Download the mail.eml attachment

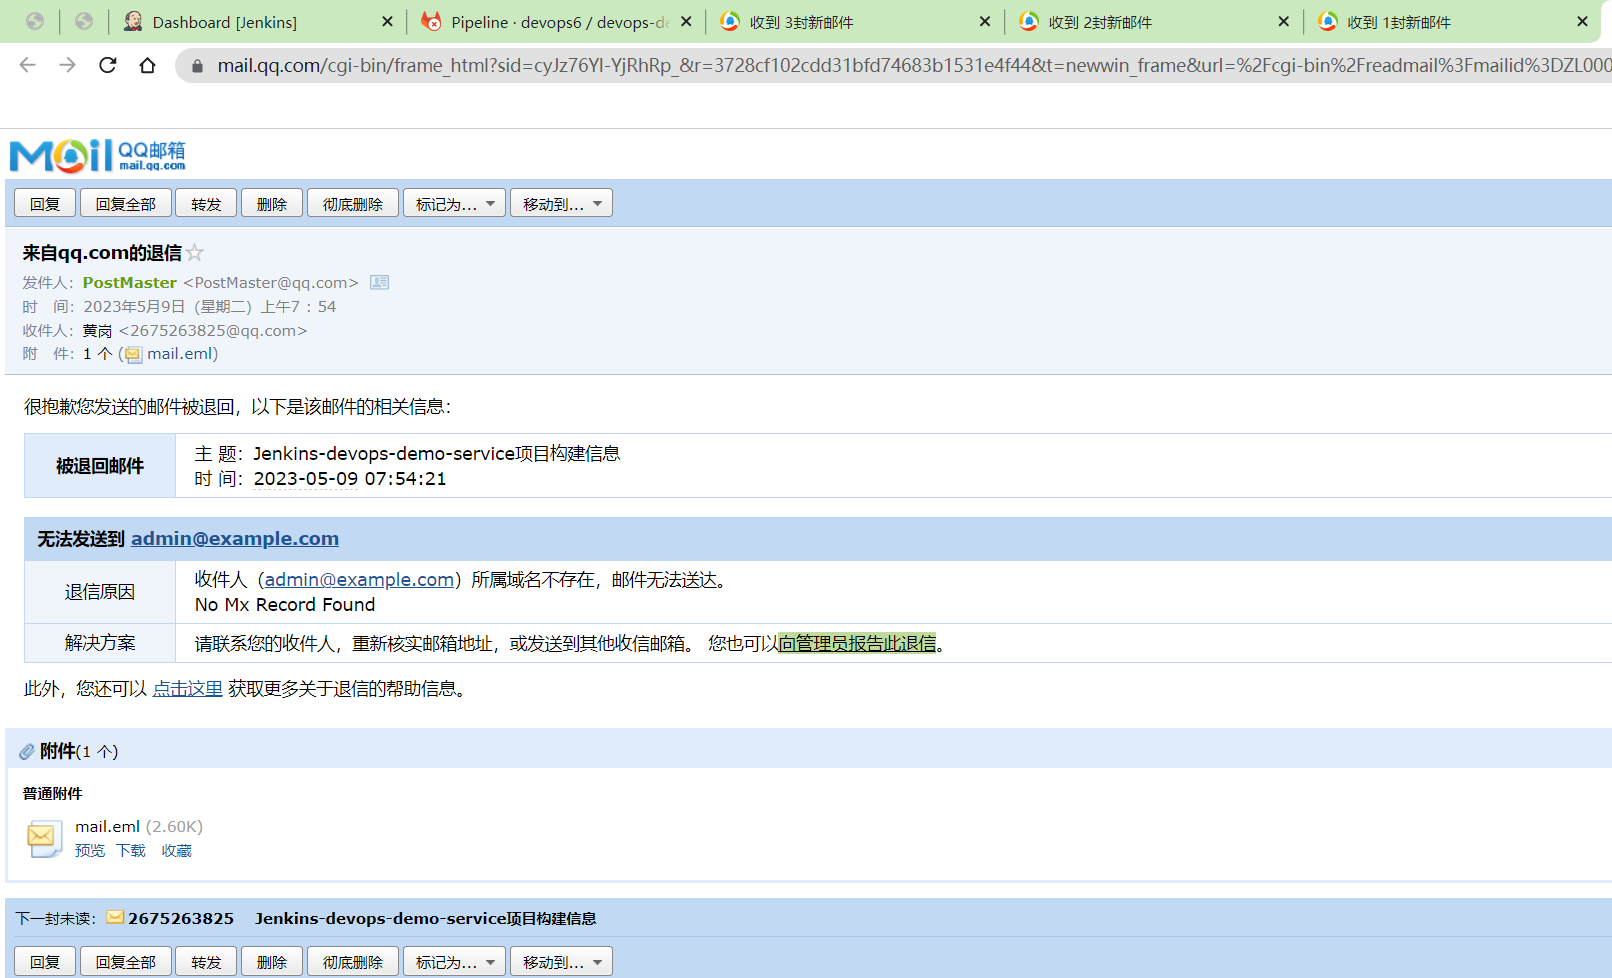point(131,850)
